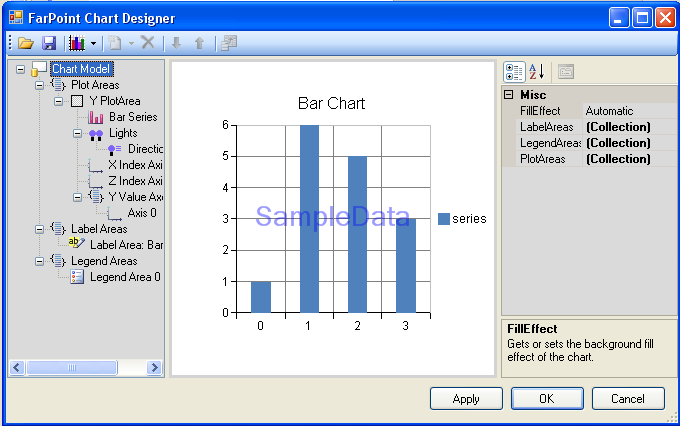Screen dimensions: 680x426
Task: Click the properties window toolbar icon
Action: [x=229, y=43]
